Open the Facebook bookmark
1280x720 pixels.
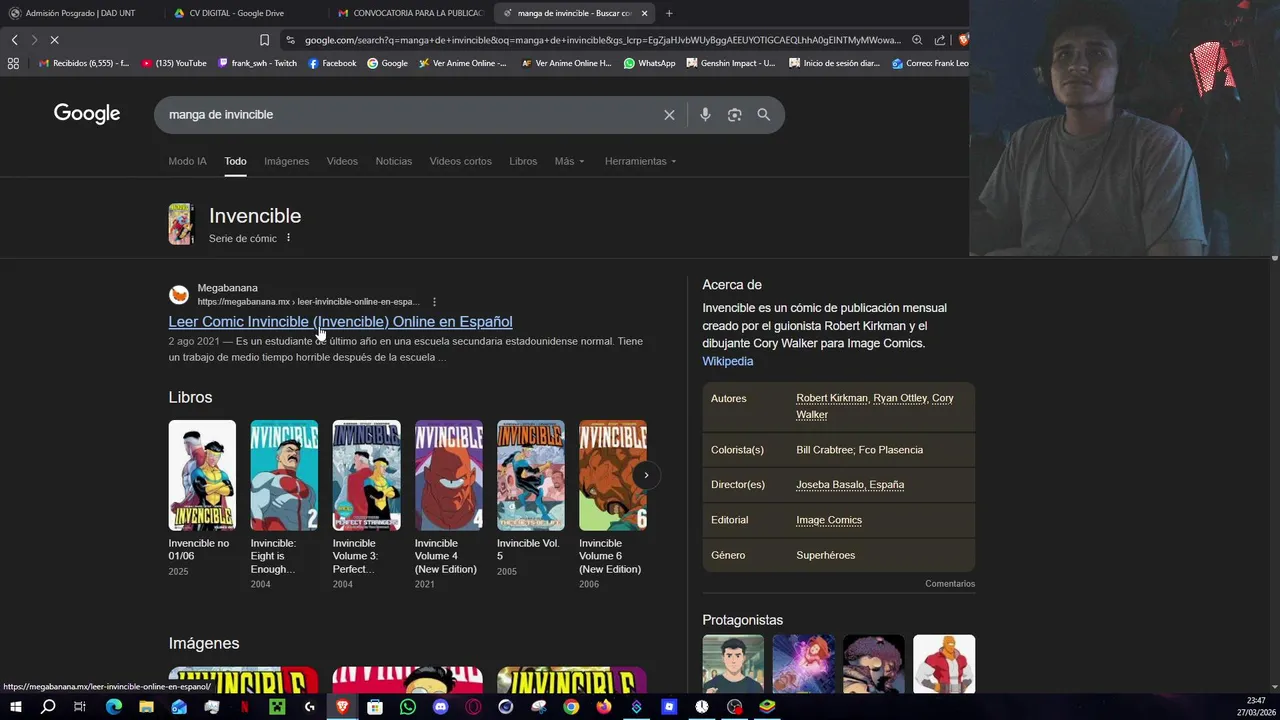(x=332, y=63)
